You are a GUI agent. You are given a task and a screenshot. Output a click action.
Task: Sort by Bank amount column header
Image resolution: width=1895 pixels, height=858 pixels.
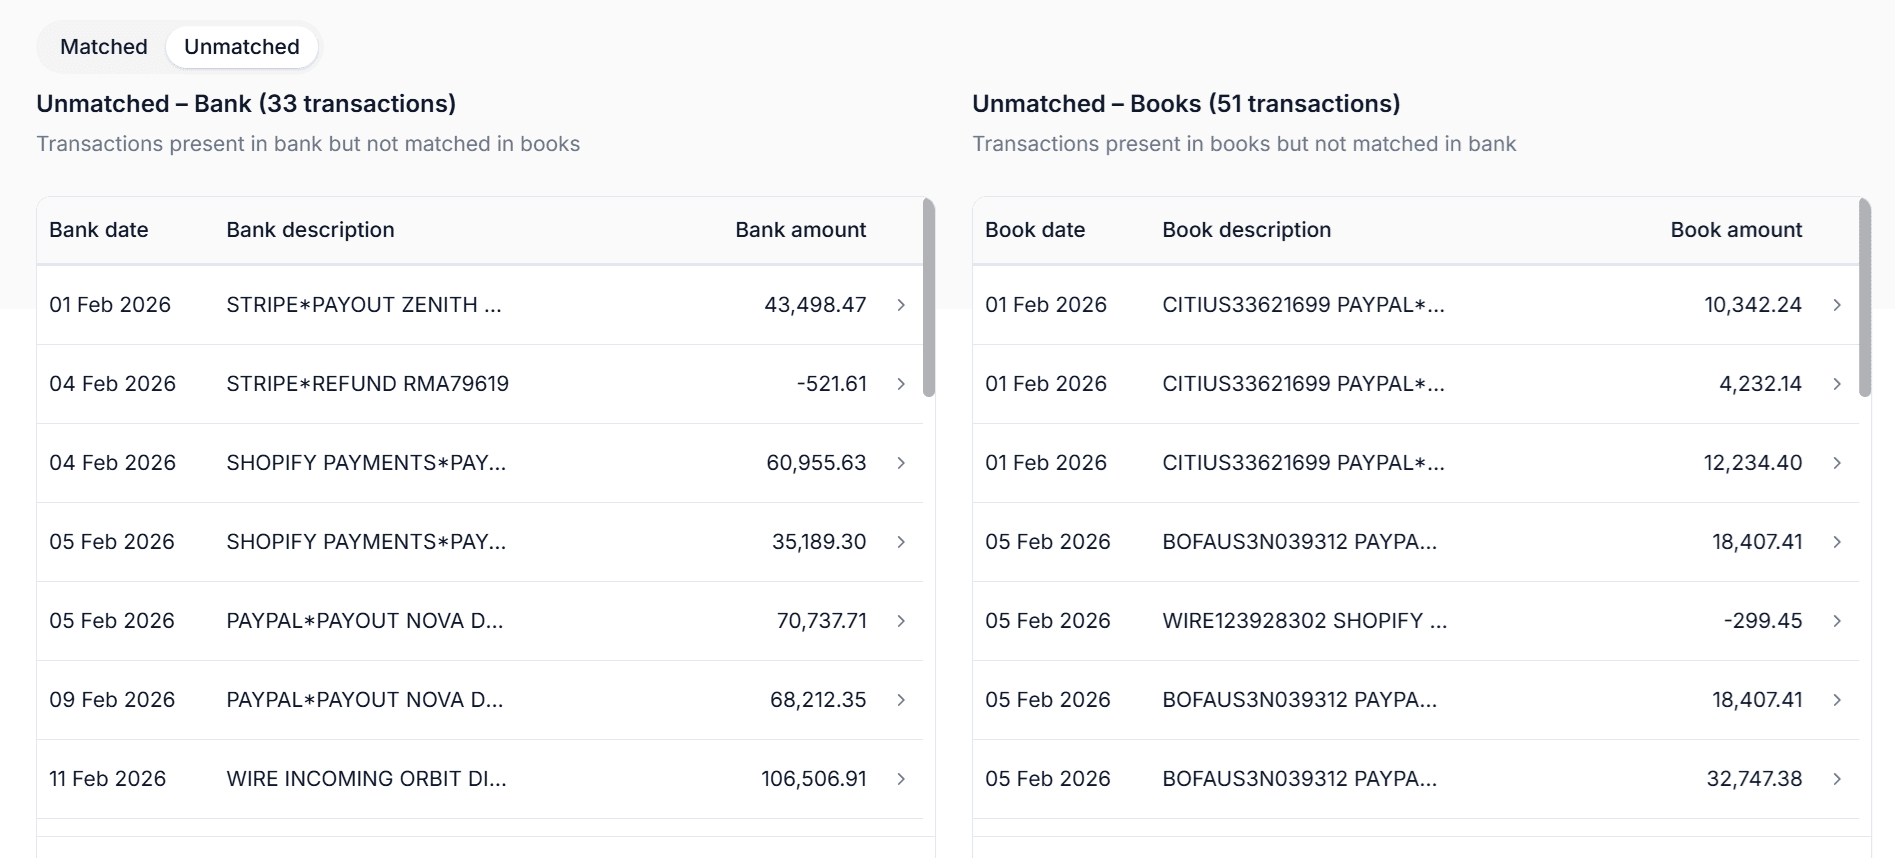coord(800,230)
